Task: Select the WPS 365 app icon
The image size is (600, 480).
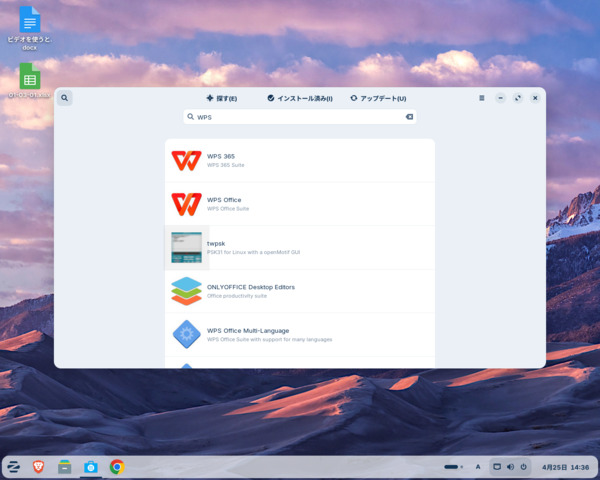Action: [186, 160]
